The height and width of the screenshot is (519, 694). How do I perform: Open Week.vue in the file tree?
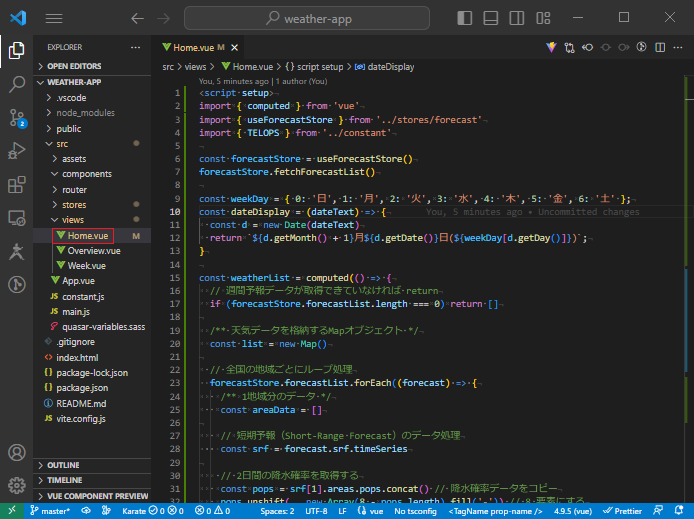coord(92,266)
